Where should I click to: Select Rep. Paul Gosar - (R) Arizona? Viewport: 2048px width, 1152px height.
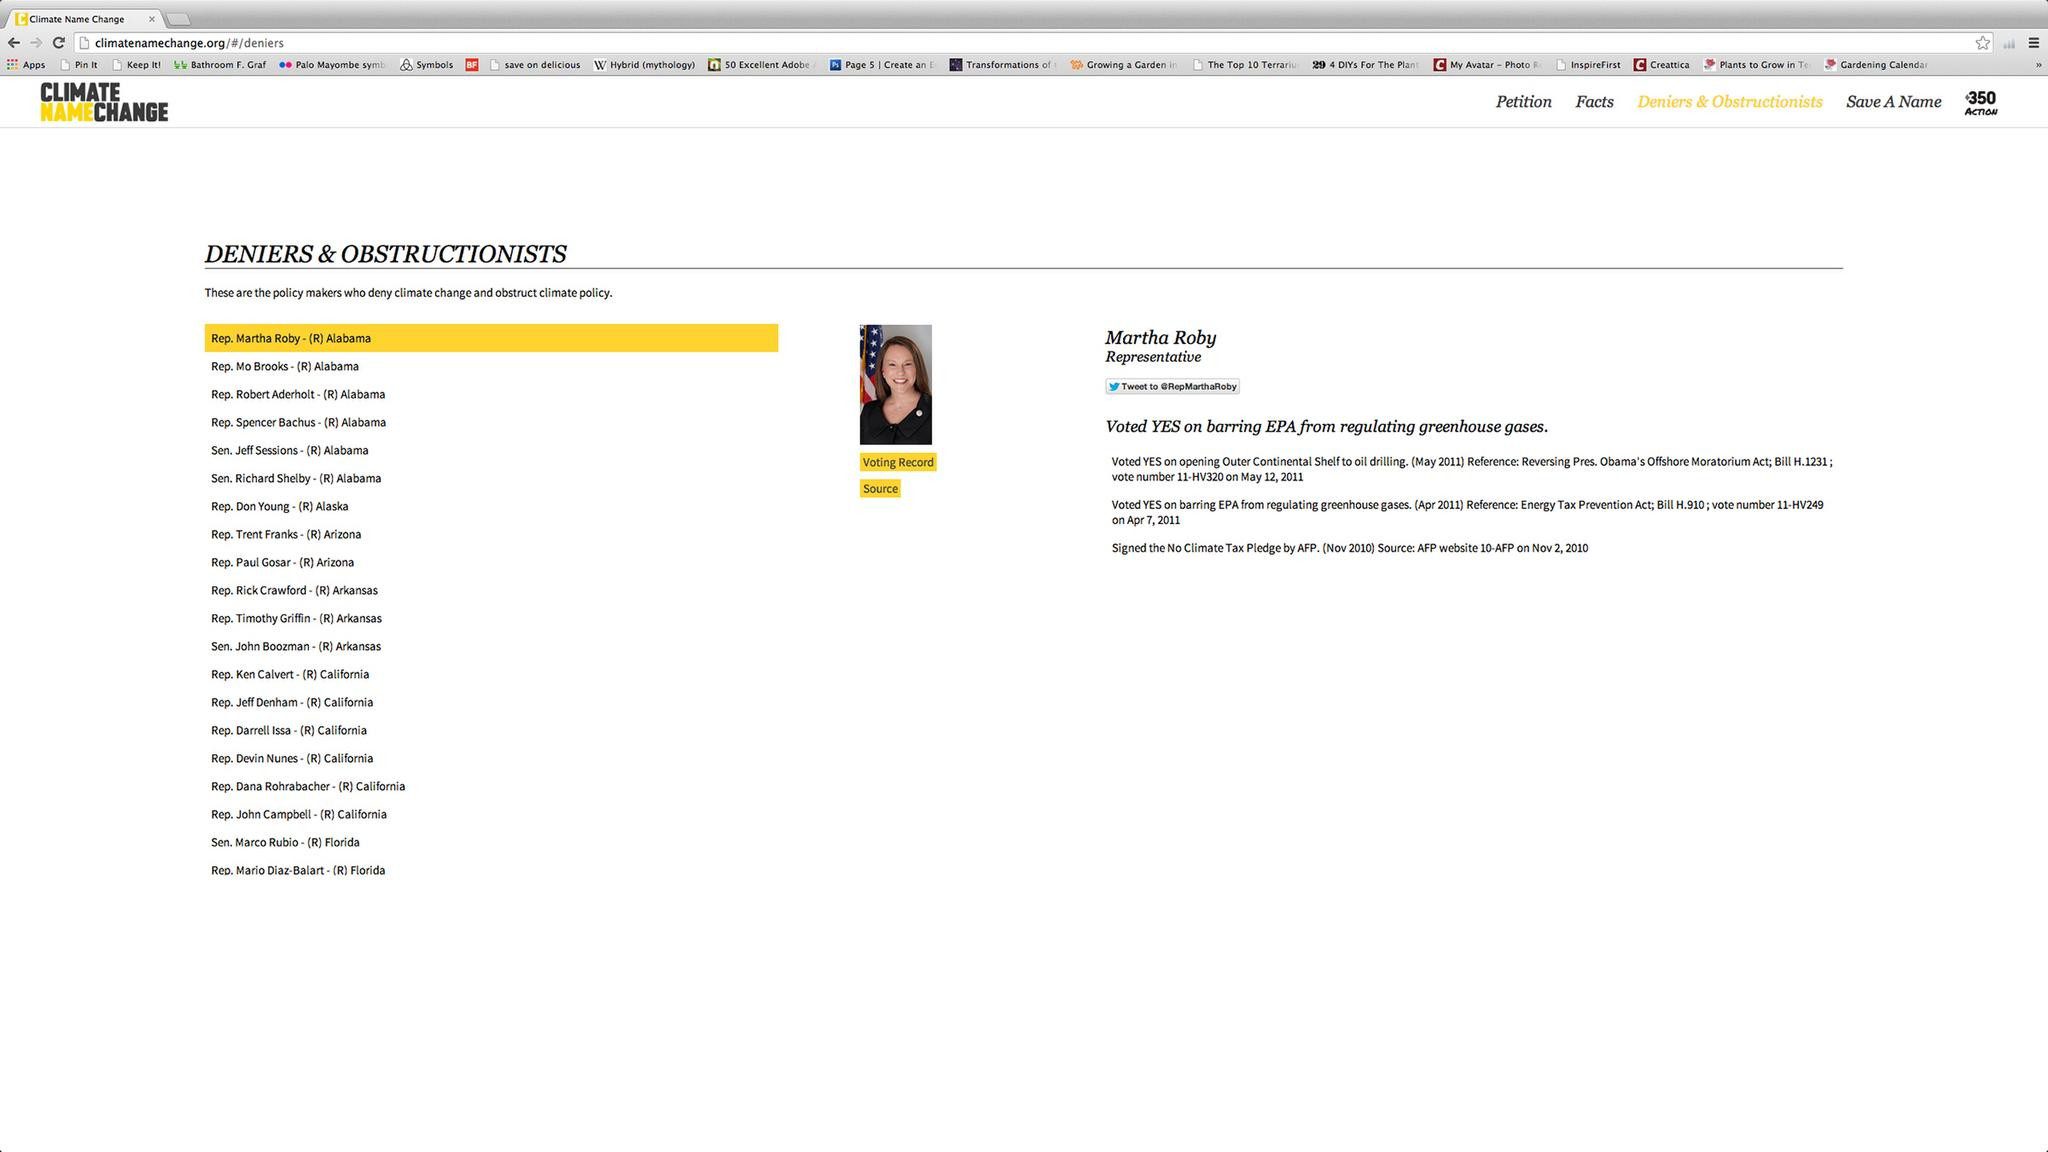(x=491, y=562)
